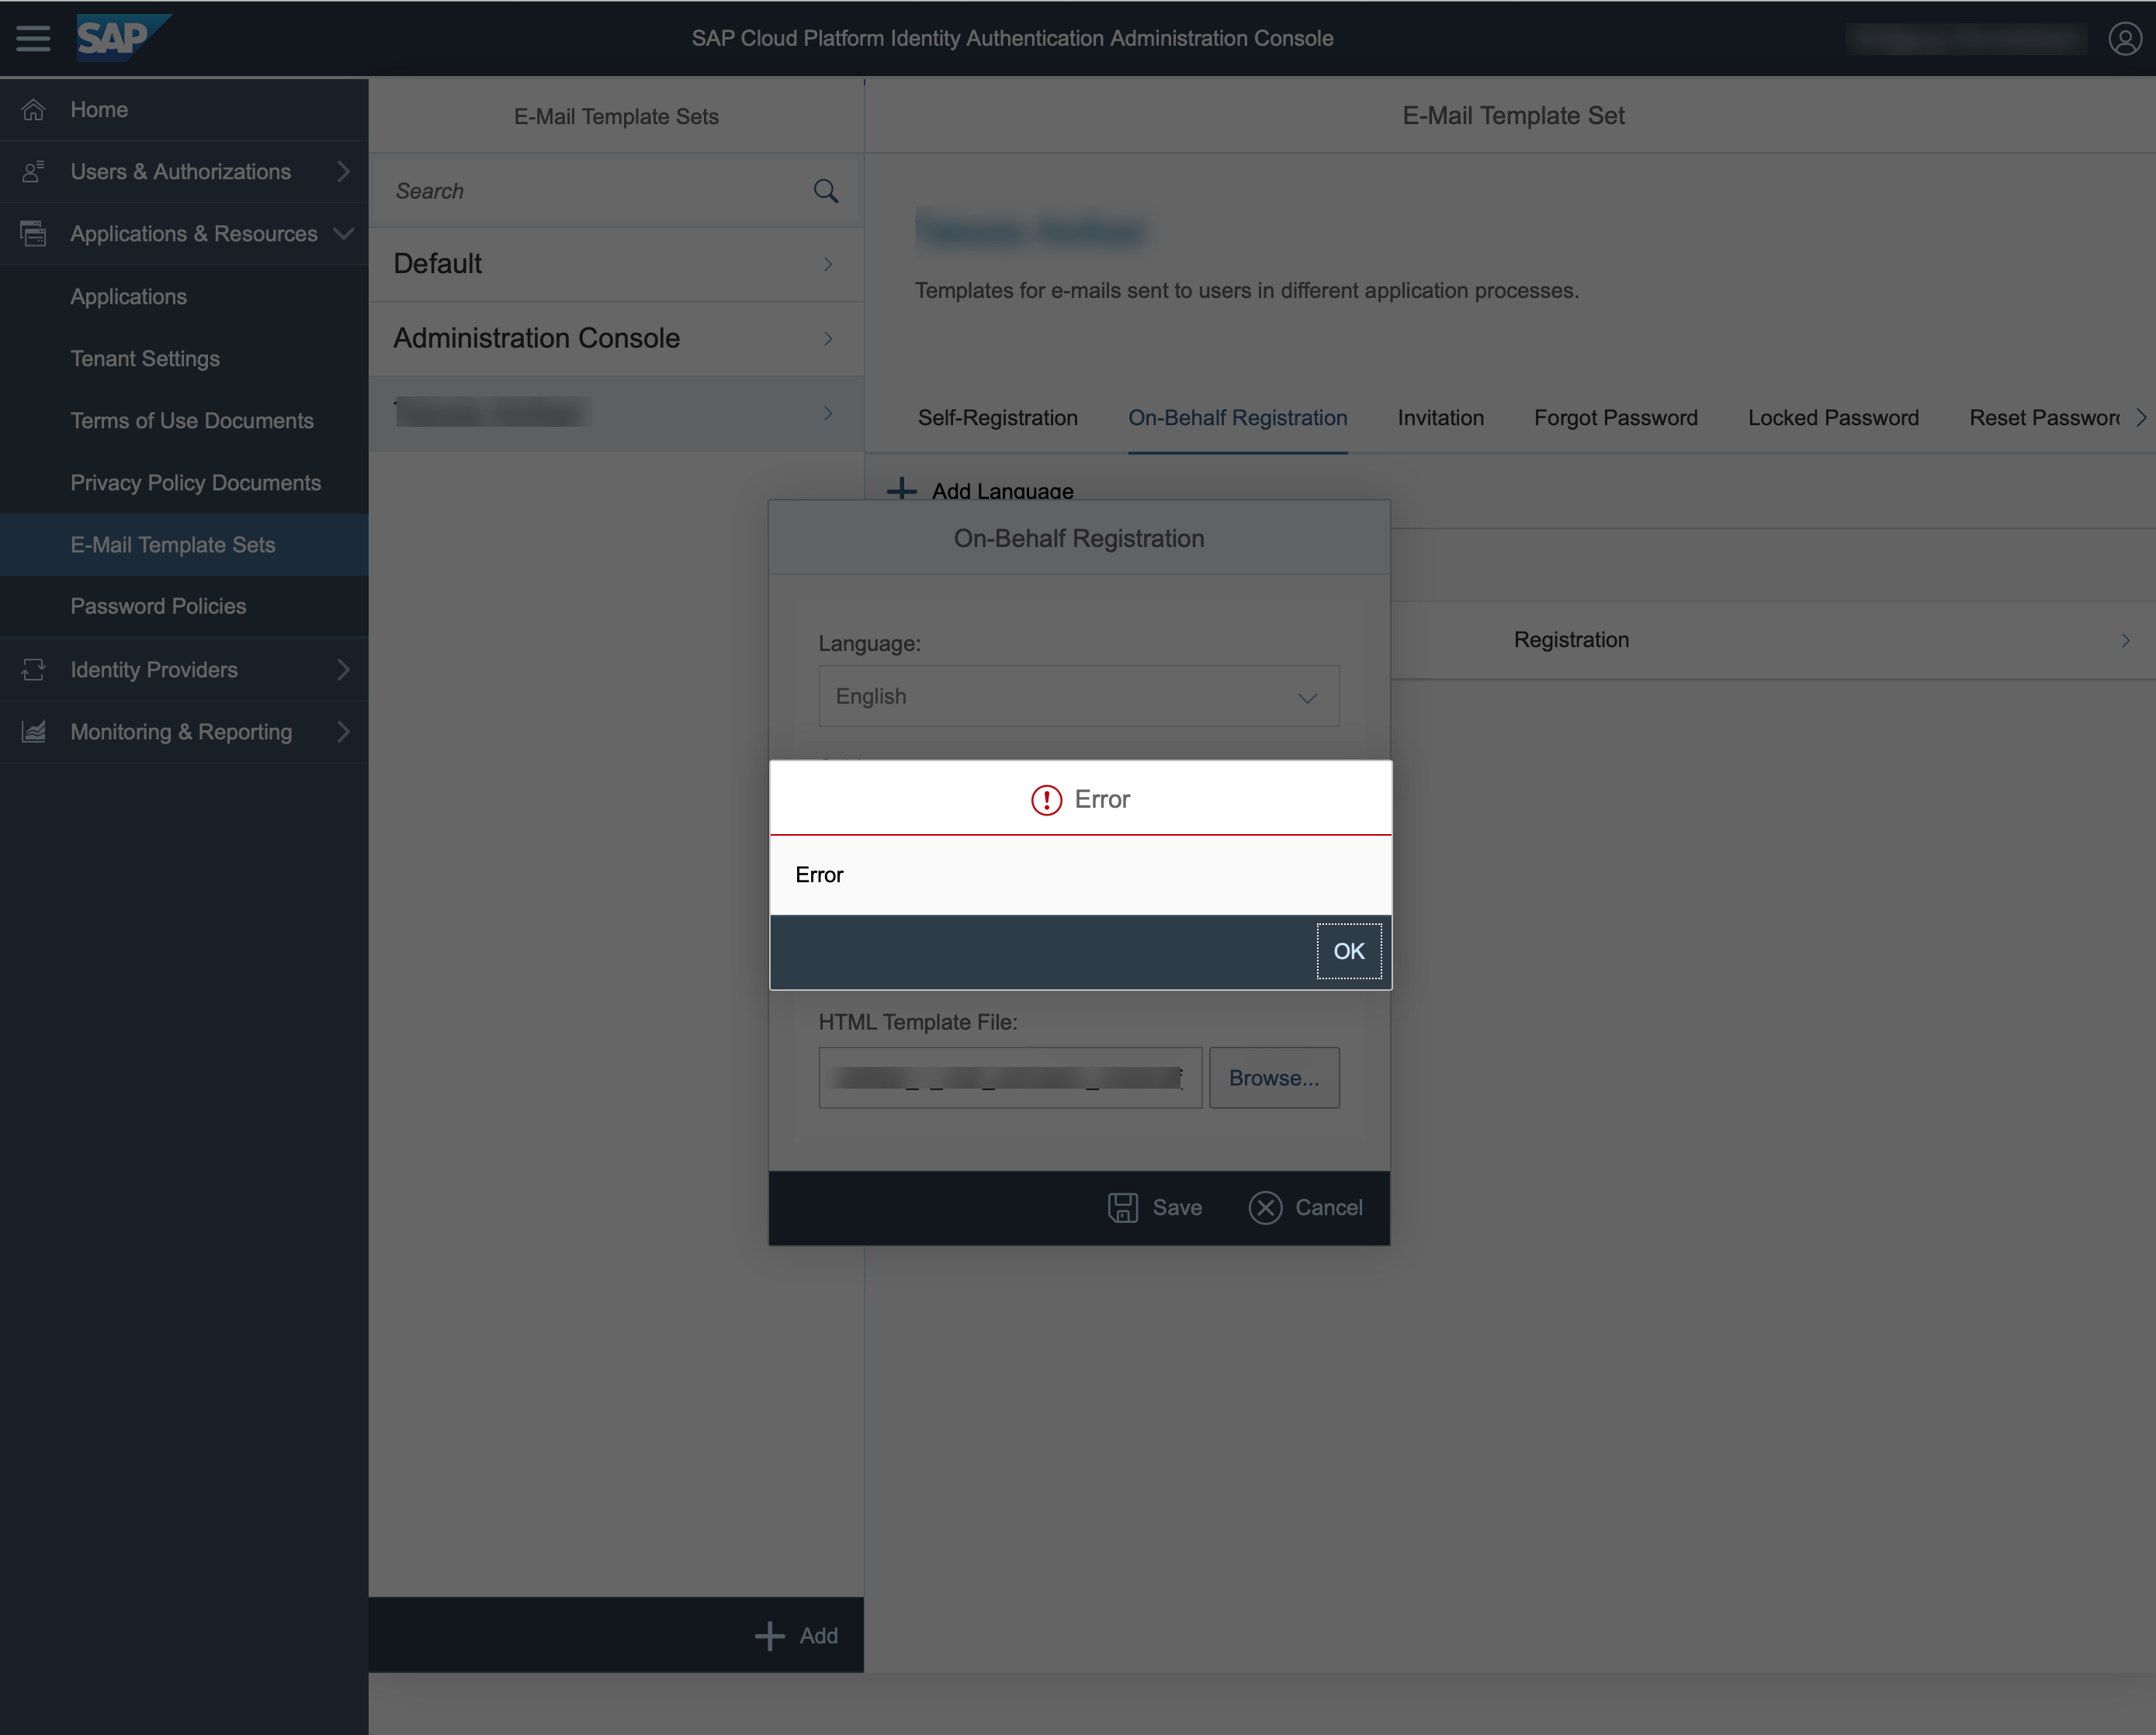Open Forgot Password tab
2156x1735 pixels.
point(1616,418)
